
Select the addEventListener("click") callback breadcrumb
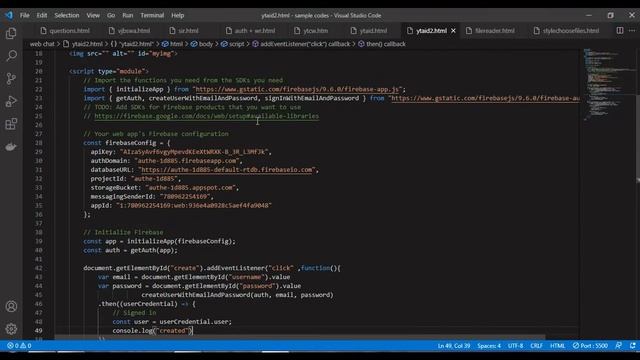click(301, 44)
